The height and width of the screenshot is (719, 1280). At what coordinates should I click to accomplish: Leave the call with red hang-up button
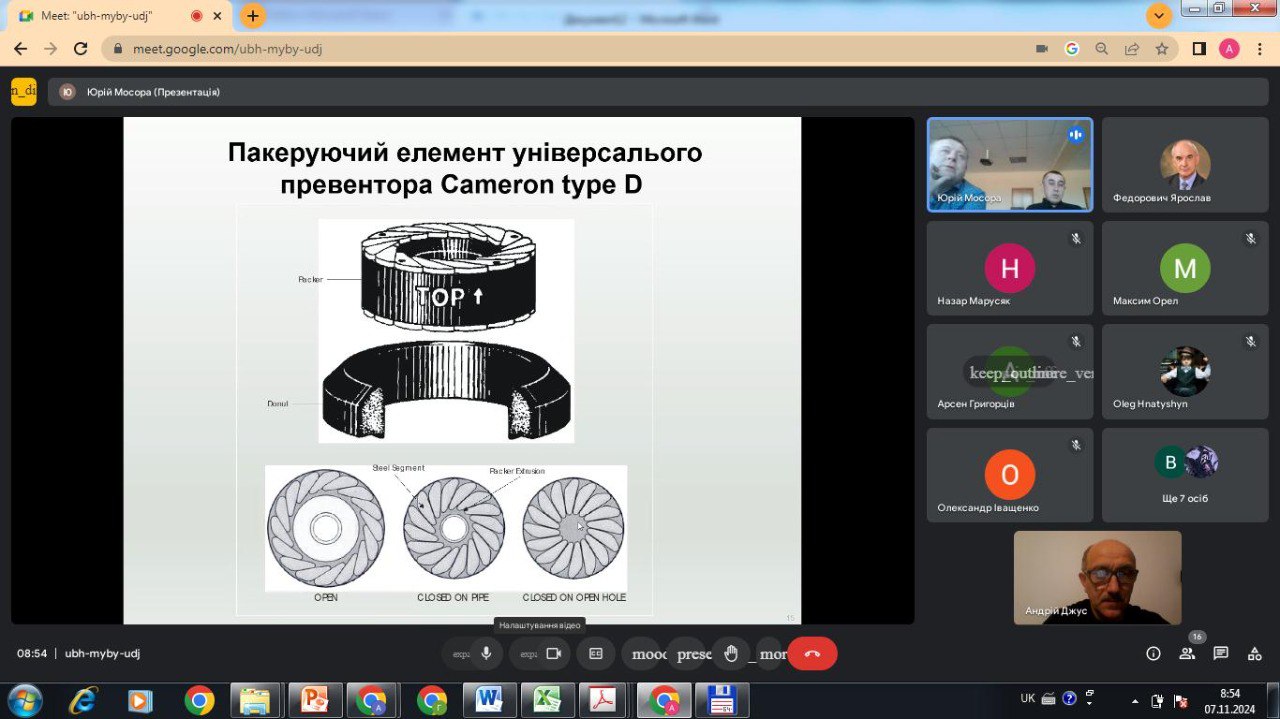point(812,653)
